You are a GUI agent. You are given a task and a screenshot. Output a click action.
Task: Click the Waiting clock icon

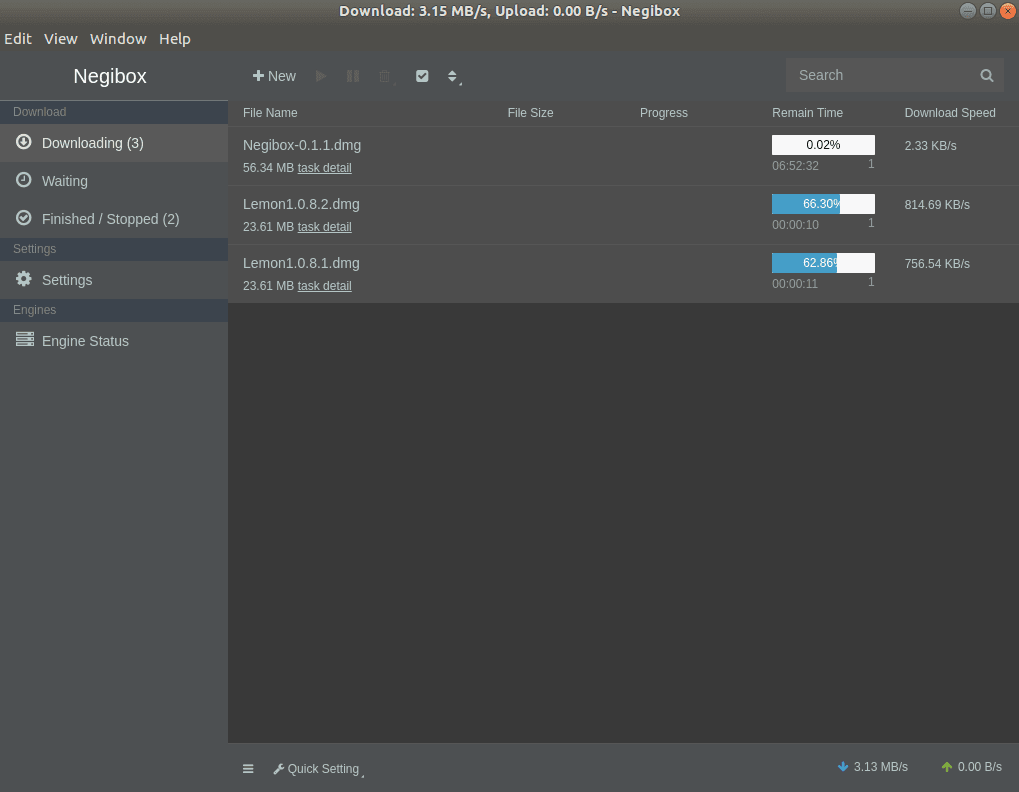(23, 179)
